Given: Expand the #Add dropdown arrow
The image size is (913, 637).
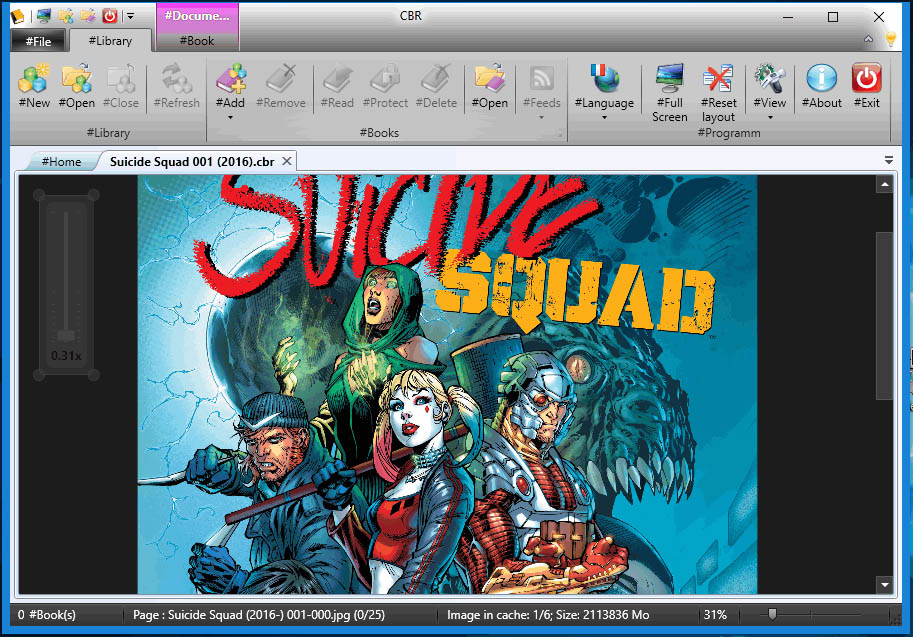Looking at the screenshot, I should (231, 118).
